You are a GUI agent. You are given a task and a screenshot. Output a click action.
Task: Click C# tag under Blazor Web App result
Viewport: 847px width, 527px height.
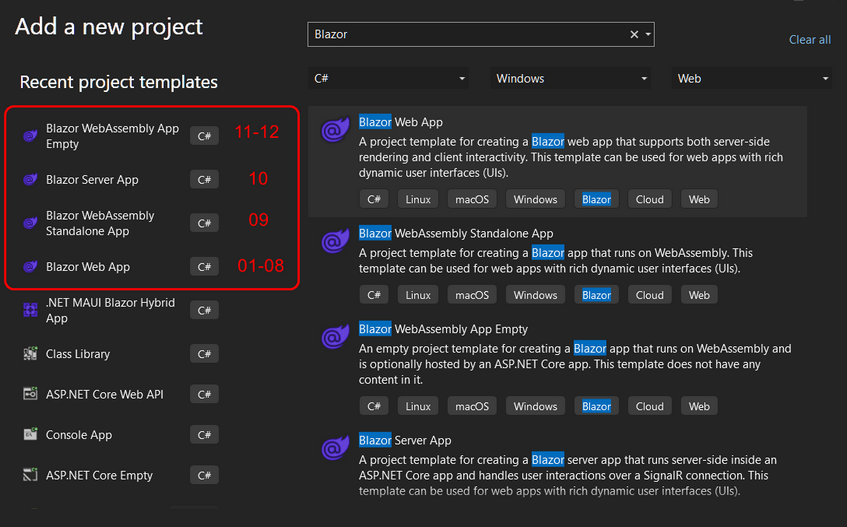374,199
